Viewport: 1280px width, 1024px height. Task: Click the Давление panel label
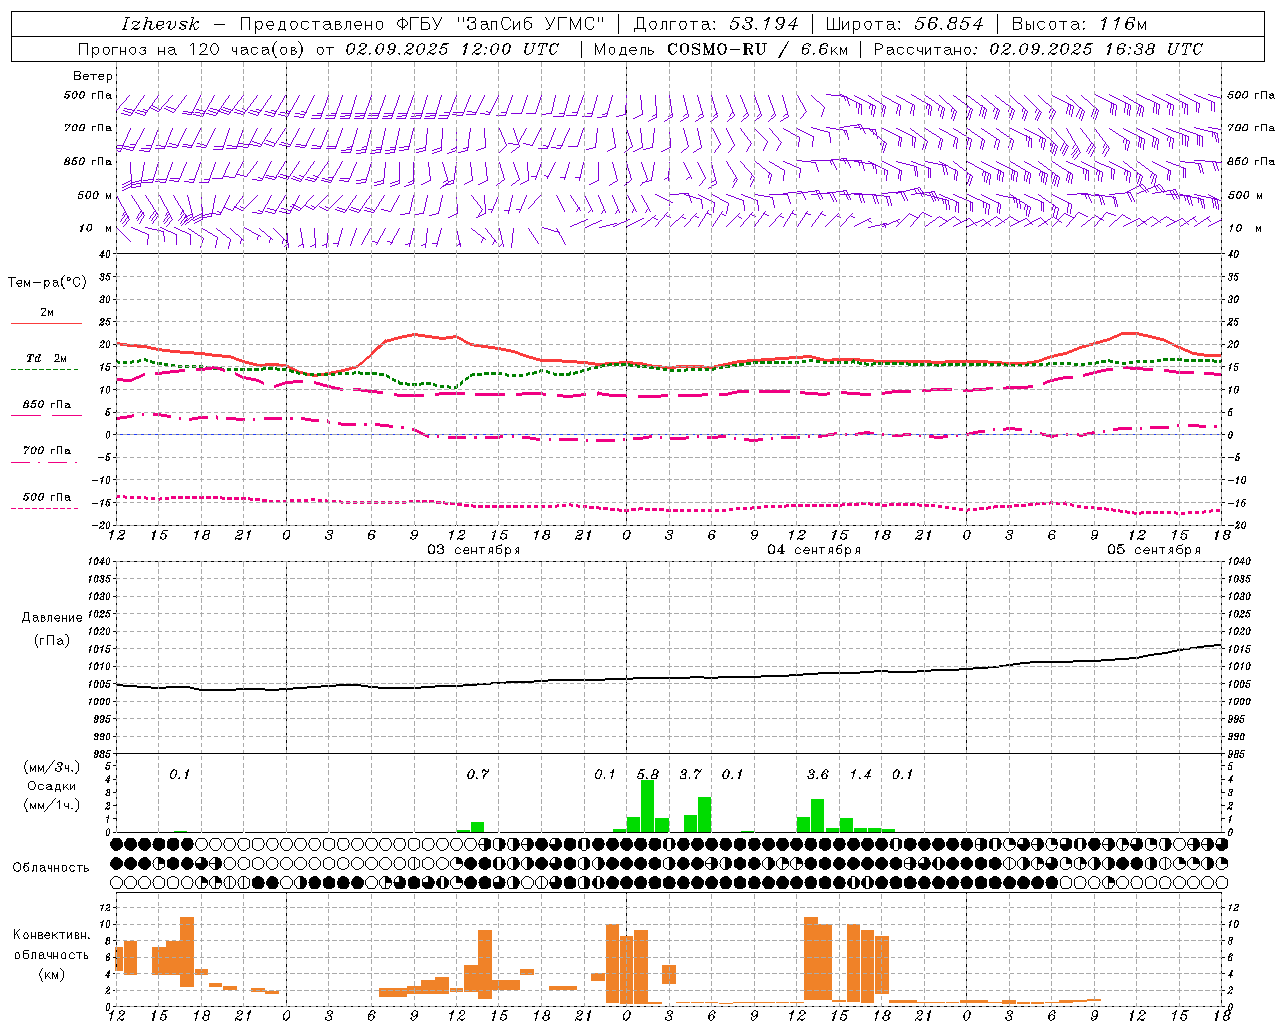[51, 618]
